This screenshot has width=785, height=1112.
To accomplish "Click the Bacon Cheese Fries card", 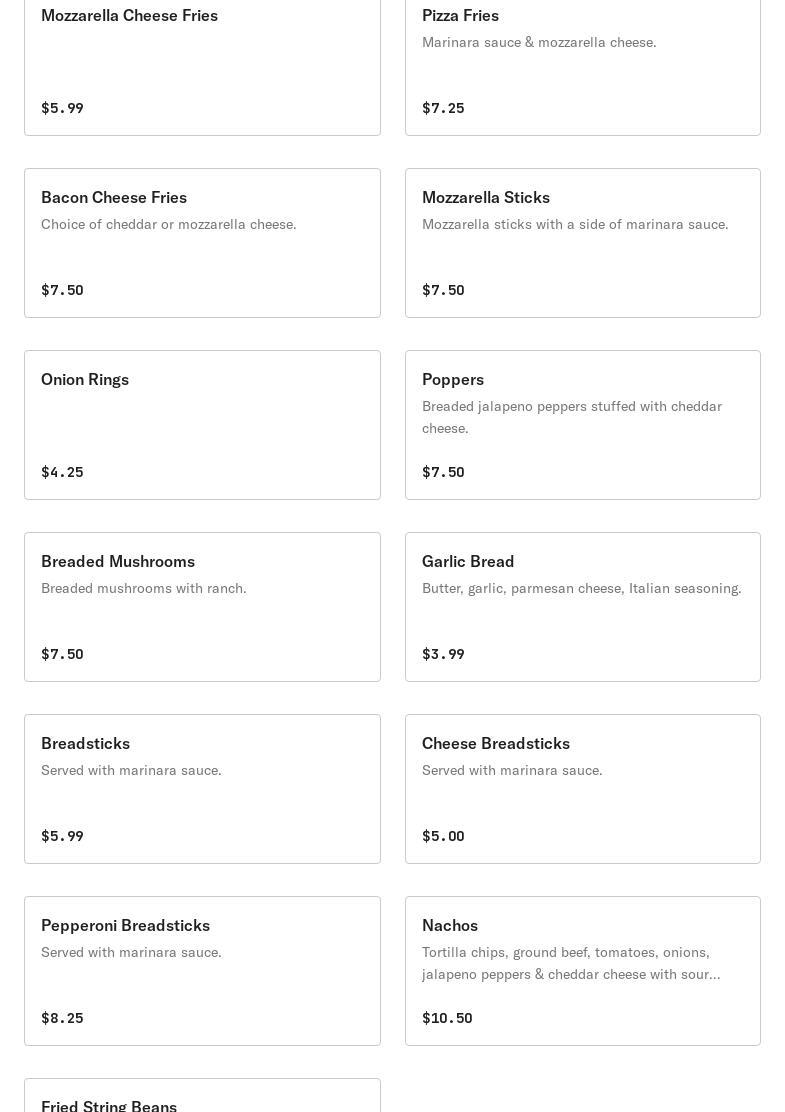I will click(x=202, y=243).
